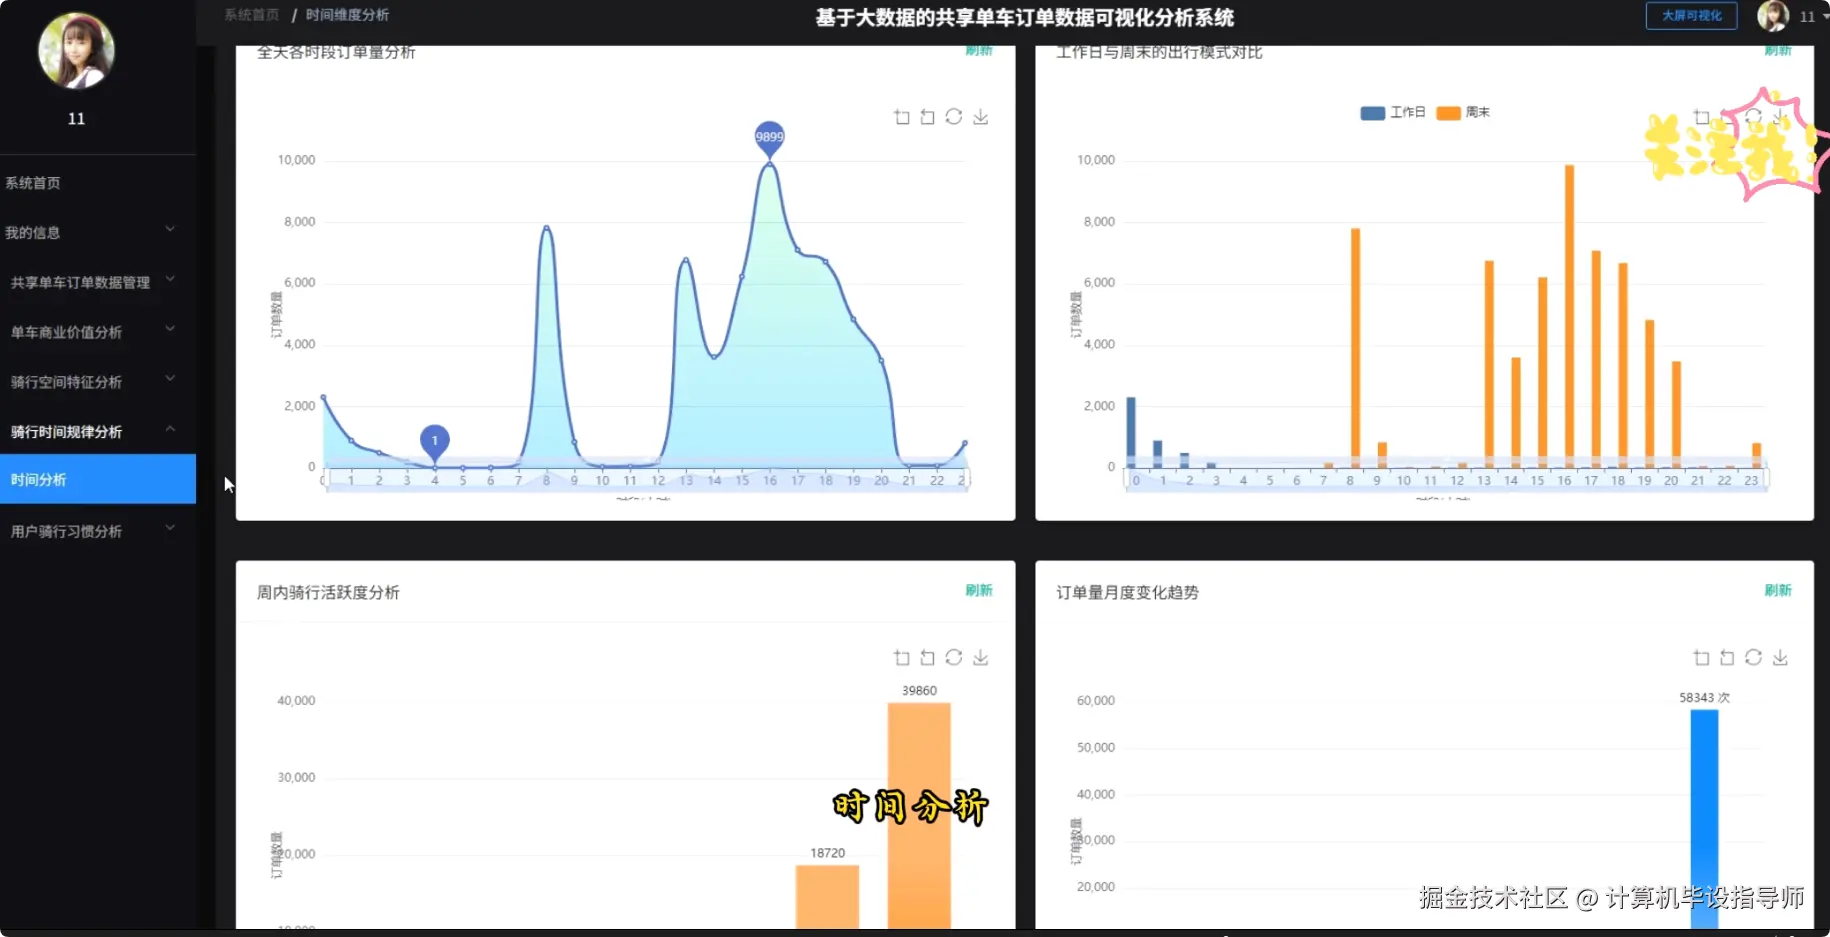Click the username 11 under sidebar avatar
This screenshot has width=1830, height=937.
point(76,118)
